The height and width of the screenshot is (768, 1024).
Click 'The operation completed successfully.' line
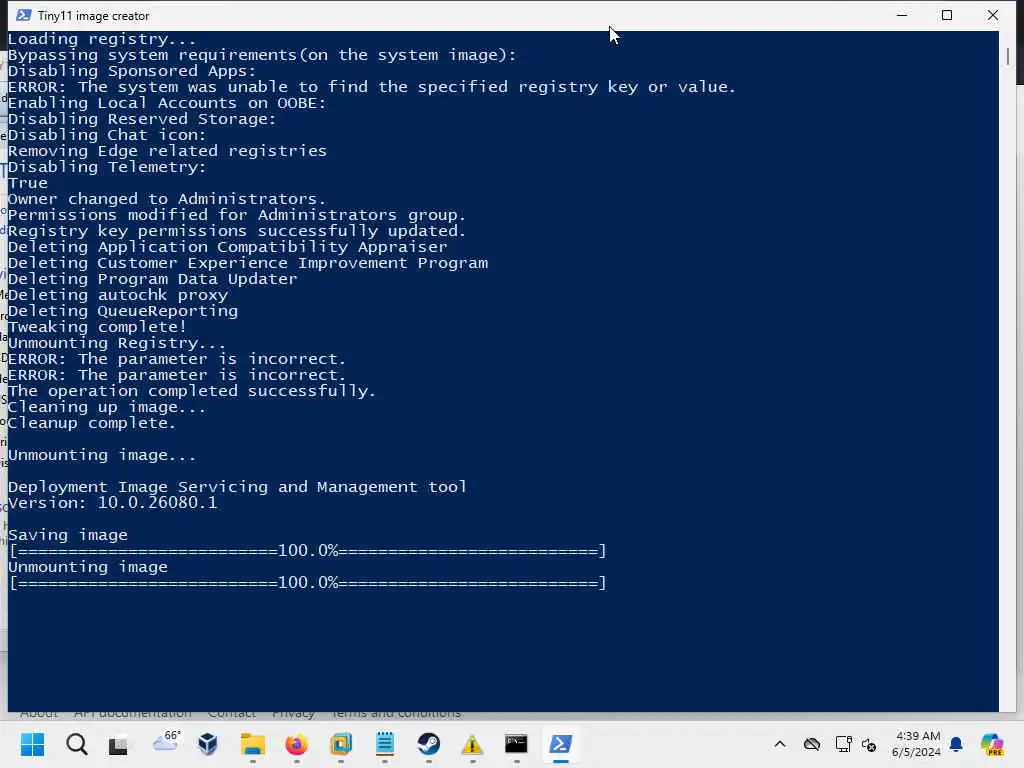[192, 391]
